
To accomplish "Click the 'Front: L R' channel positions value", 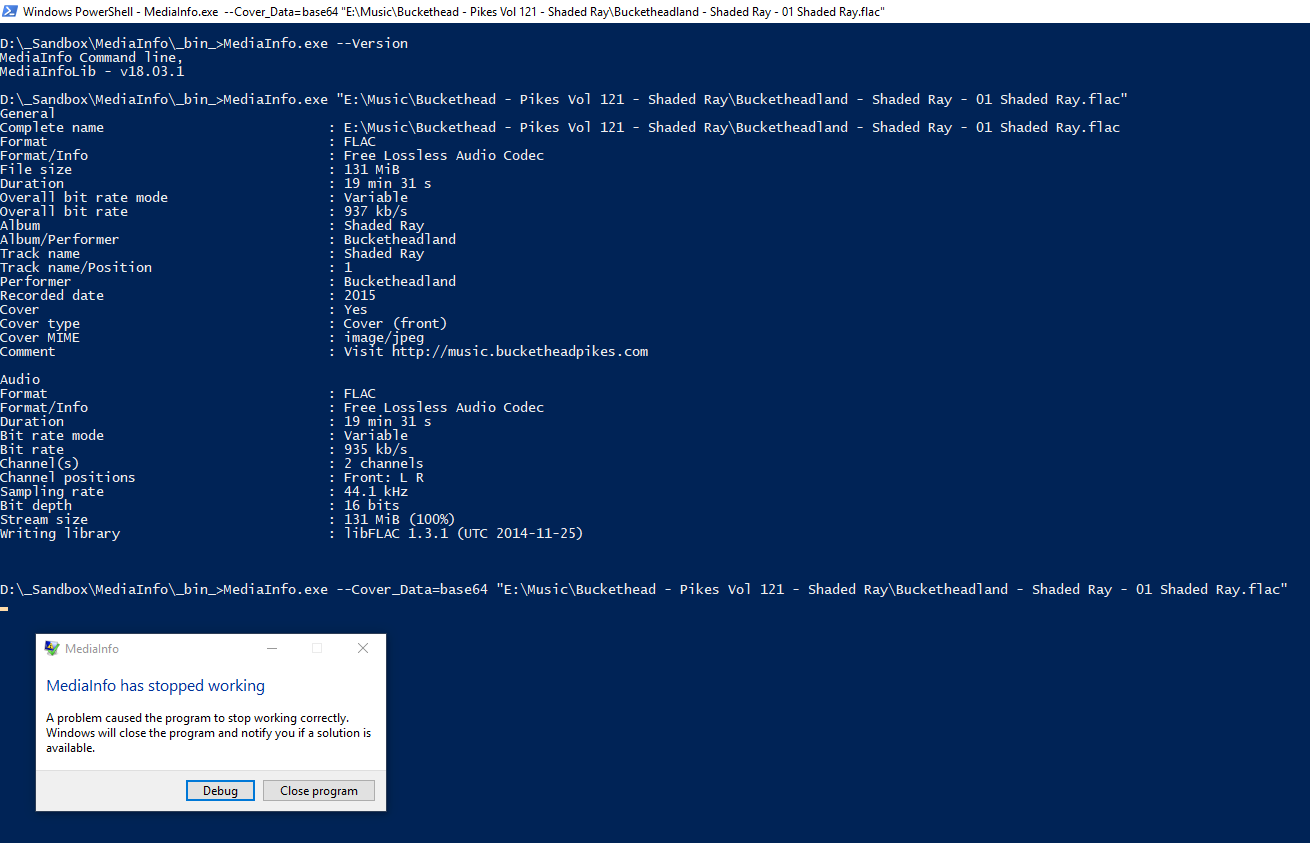I will pos(384,477).
